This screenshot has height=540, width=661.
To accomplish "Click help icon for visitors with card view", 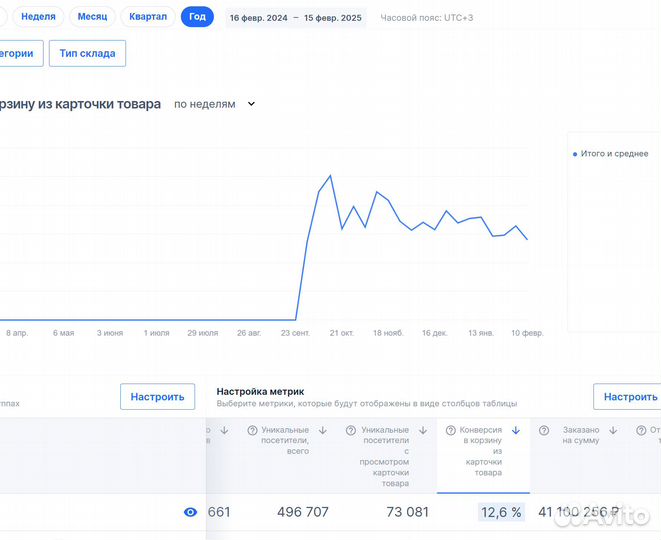I will 351,430.
